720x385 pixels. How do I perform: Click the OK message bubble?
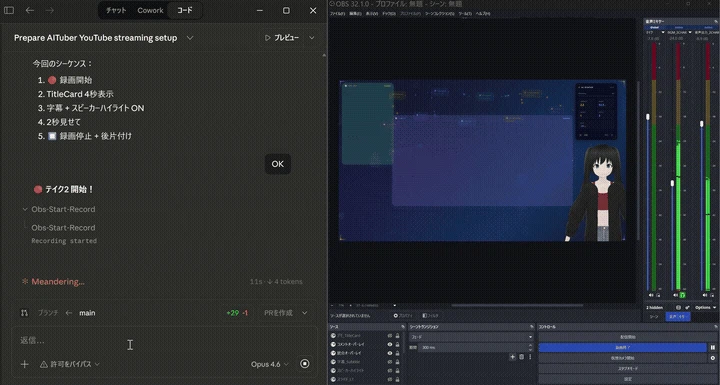pyautogui.click(x=277, y=164)
